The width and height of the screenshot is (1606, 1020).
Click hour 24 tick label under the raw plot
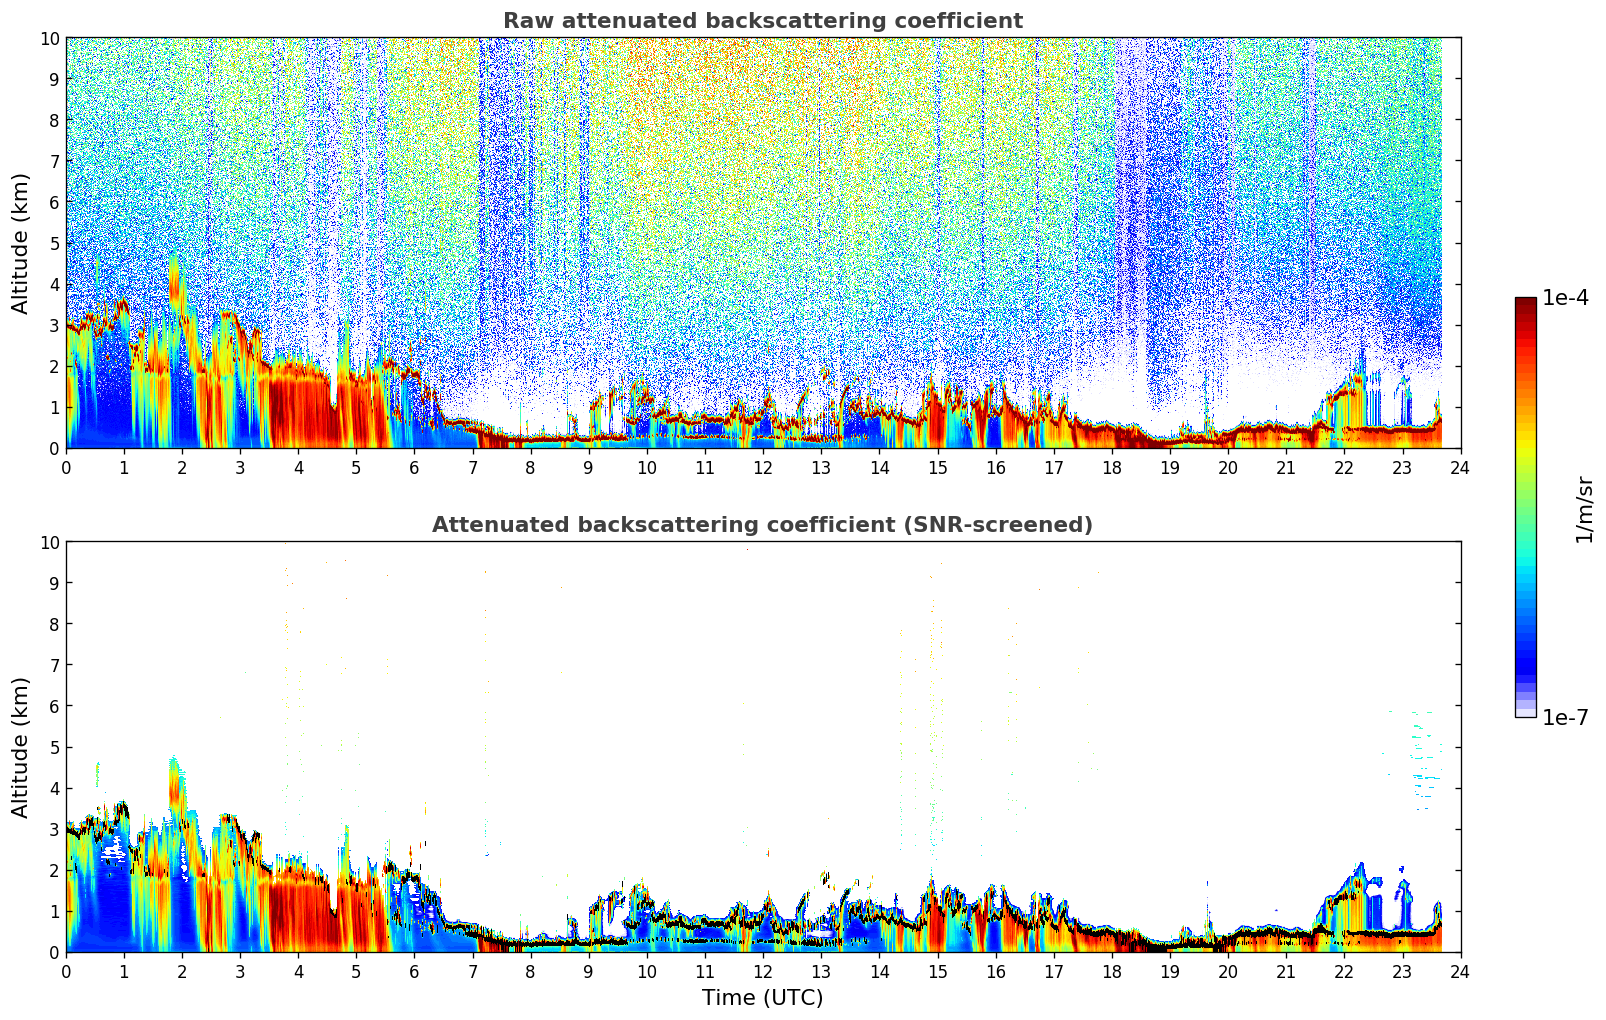pyautogui.click(x=1460, y=467)
